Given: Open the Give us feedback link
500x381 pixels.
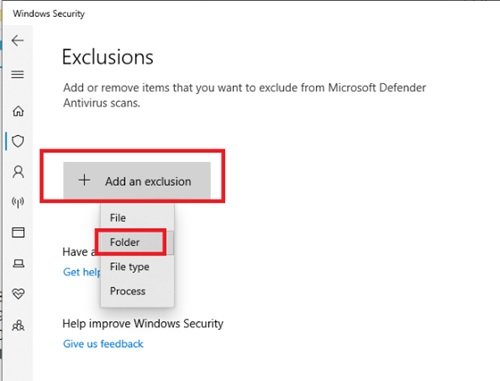Looking at the screenshot, I should (103, 344).
